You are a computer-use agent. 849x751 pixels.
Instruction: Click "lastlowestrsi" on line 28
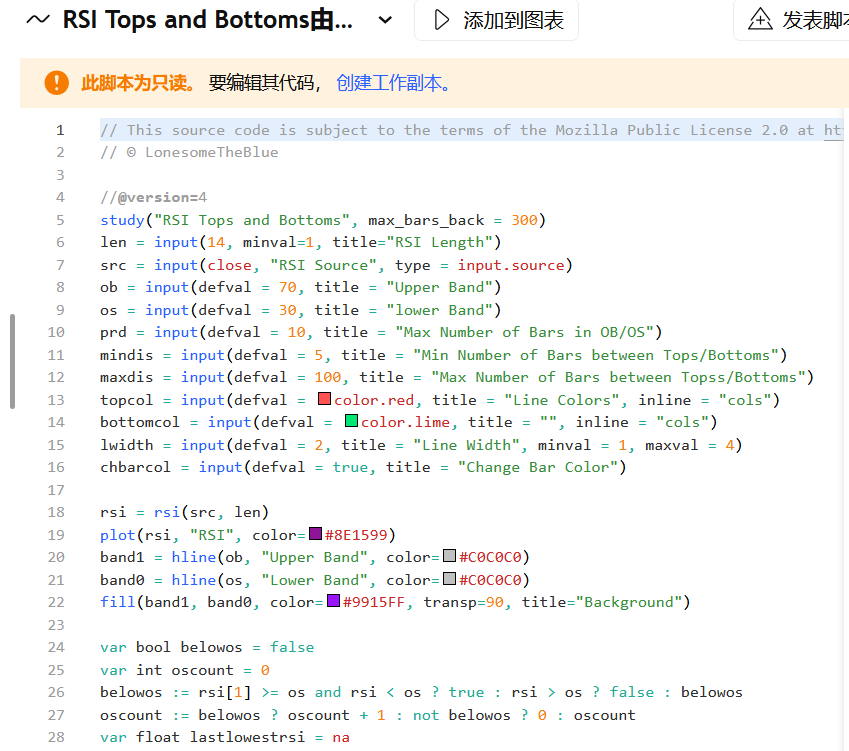pyautogui.click(x=247, y=737)
